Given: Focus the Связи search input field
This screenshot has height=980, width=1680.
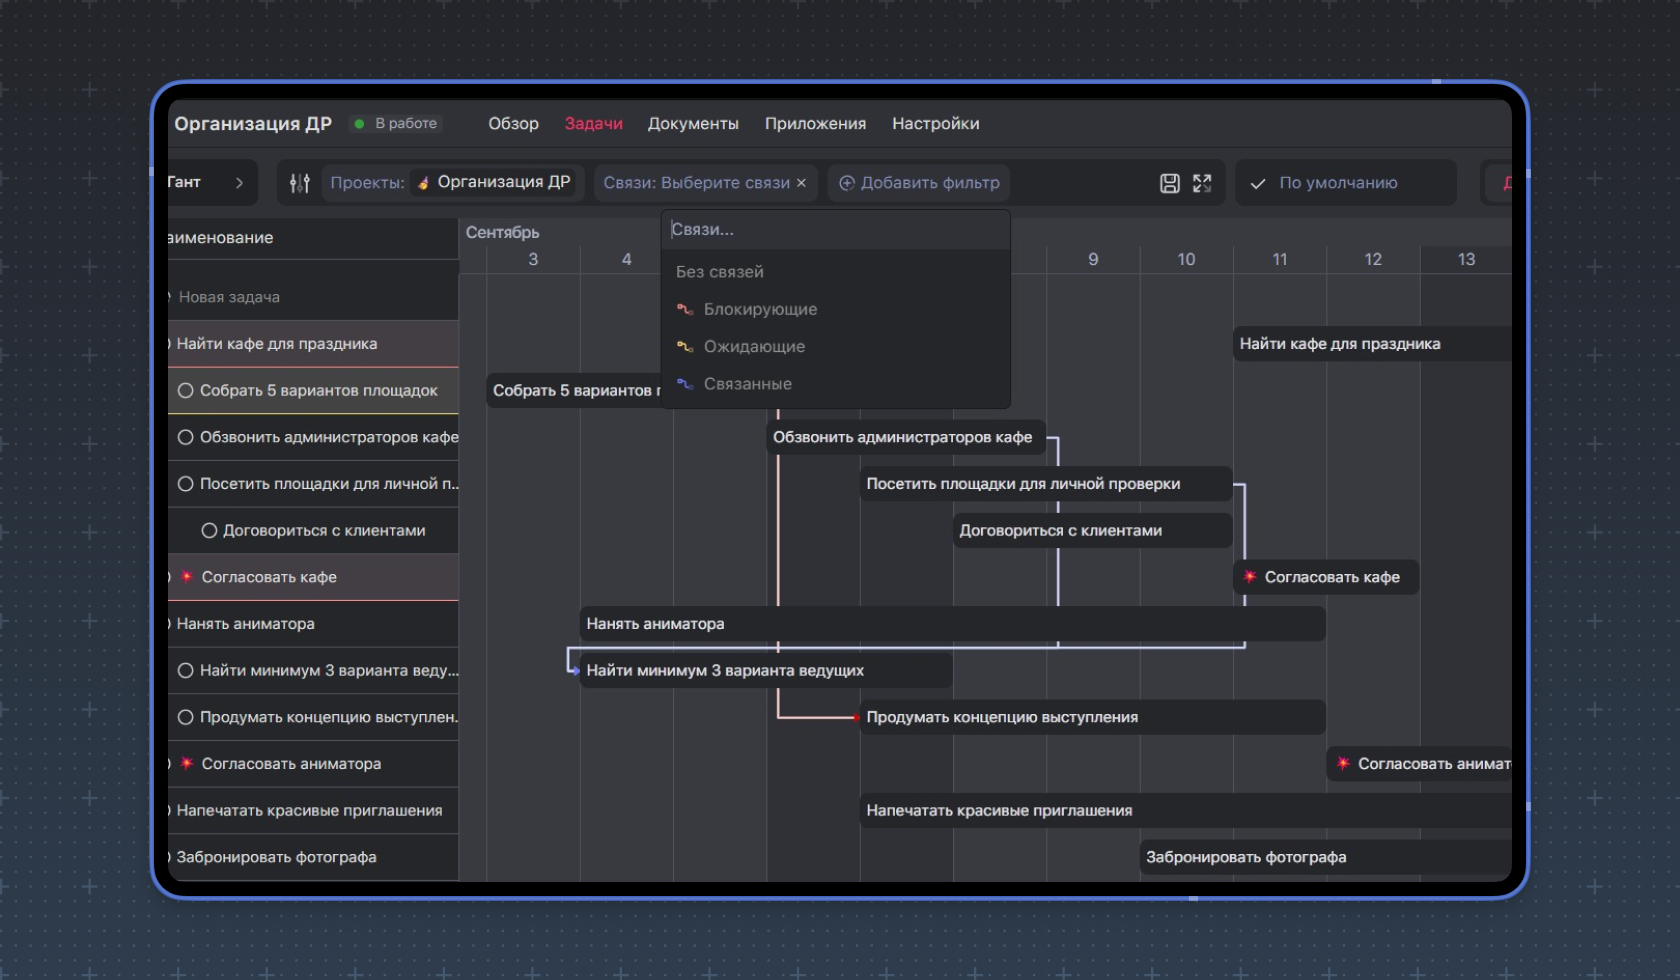Looking at the screenshot, I should pos(835,230).
